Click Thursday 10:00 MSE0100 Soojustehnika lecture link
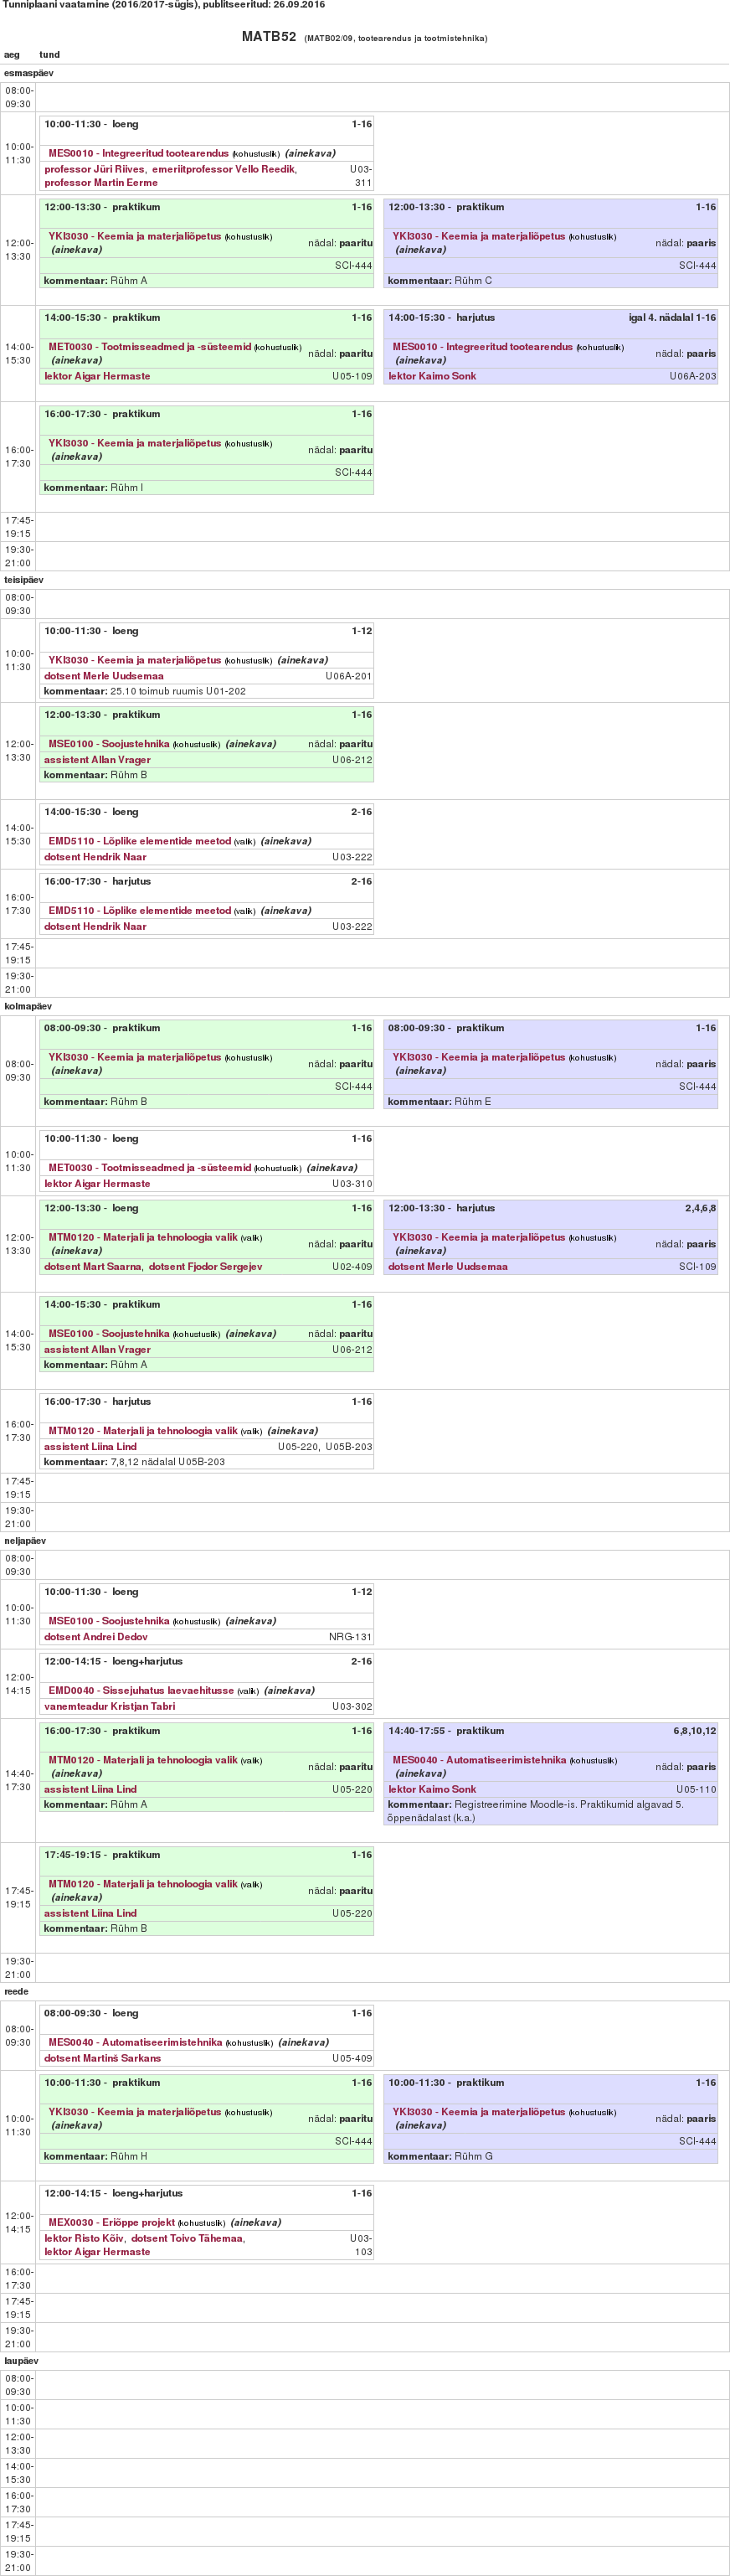730x2576 pixels. point(109,1621)
